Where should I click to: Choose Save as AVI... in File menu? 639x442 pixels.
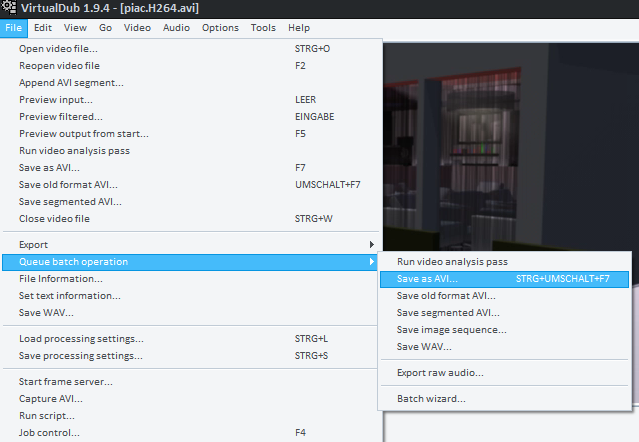tap(191, 168)
